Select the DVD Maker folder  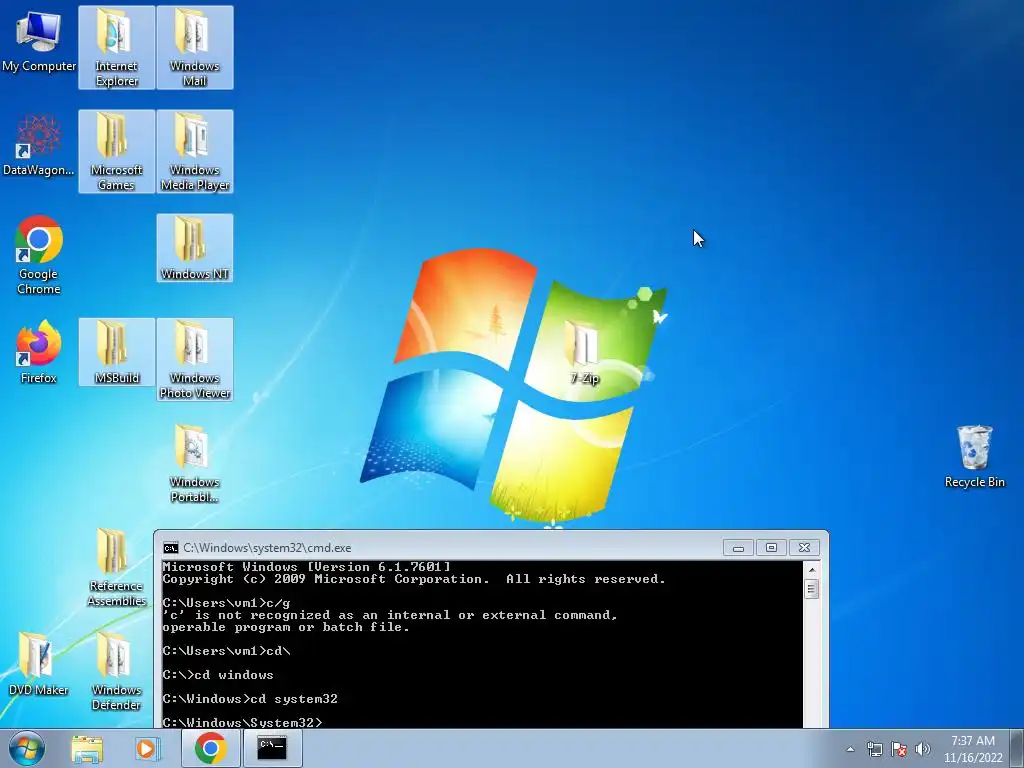click(x=39, y=664)
